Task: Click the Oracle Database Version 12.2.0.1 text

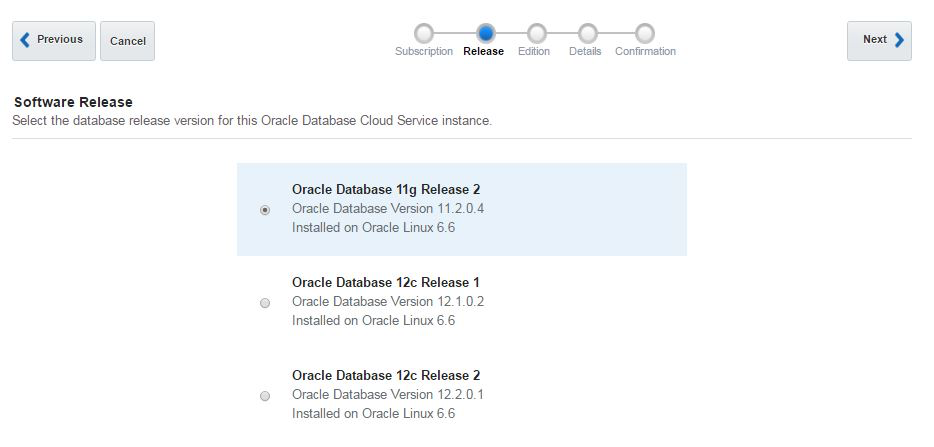Action: pyautogui.click(x=388, y=394)
